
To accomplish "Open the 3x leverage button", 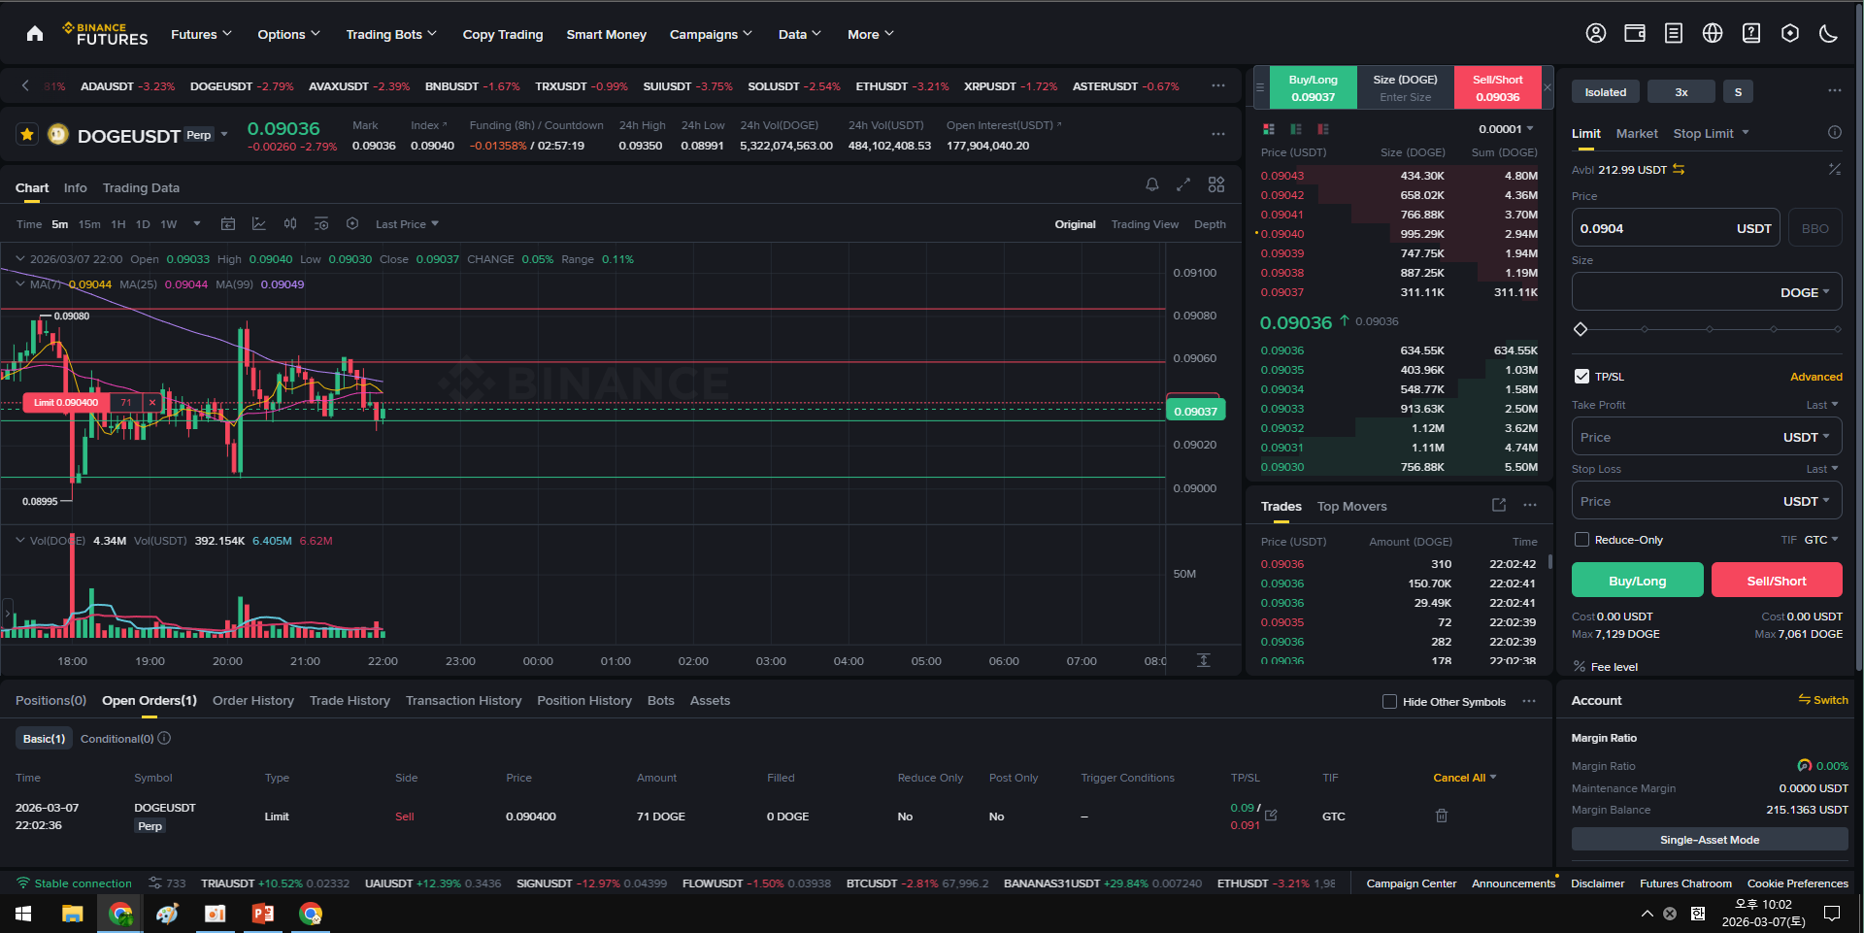I will point(1681,91).
